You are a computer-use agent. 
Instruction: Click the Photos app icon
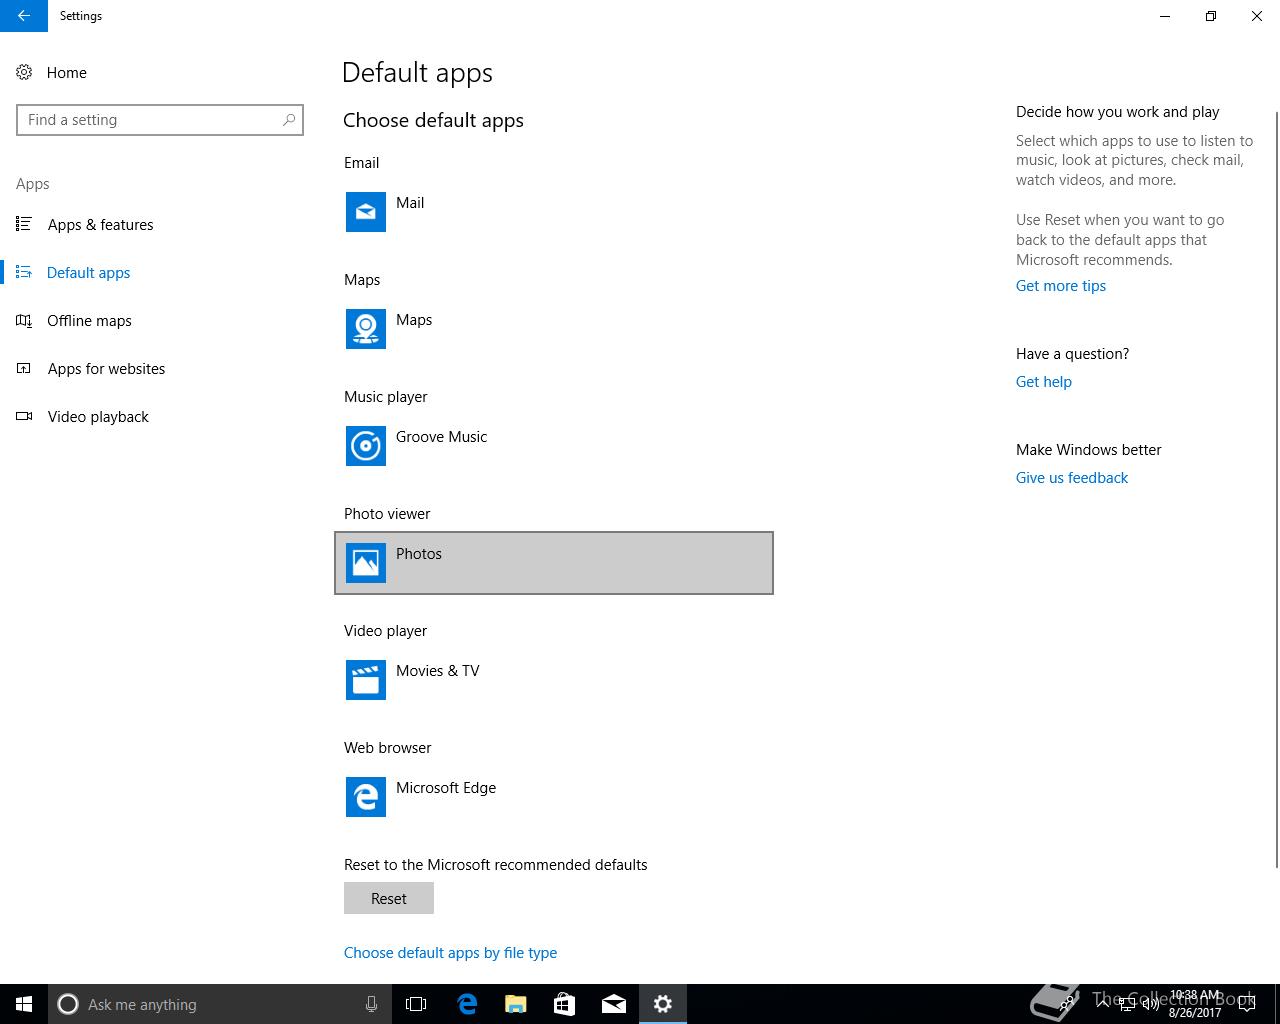pyautogui.click(x=366, y=563)
